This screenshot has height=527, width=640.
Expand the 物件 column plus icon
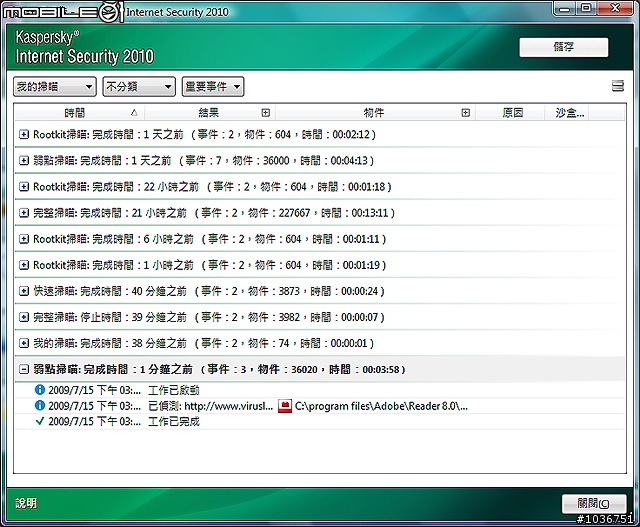(x=466, y=113)
